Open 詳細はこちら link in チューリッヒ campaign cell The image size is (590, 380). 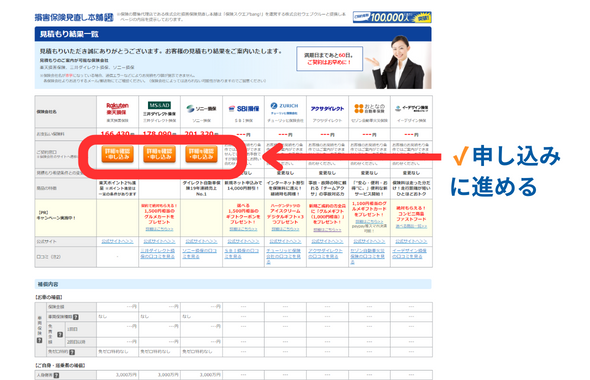coord(285,229)
